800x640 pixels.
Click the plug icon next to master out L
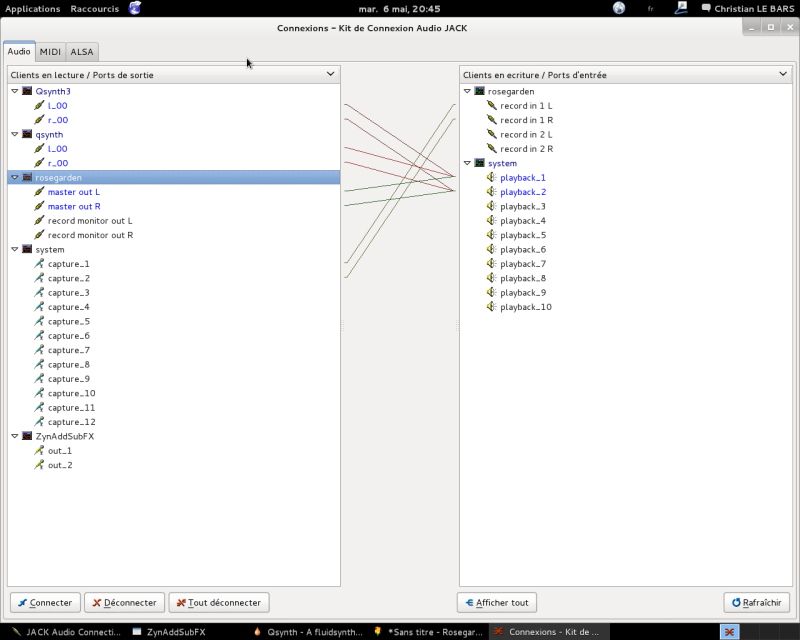[39, 192]
